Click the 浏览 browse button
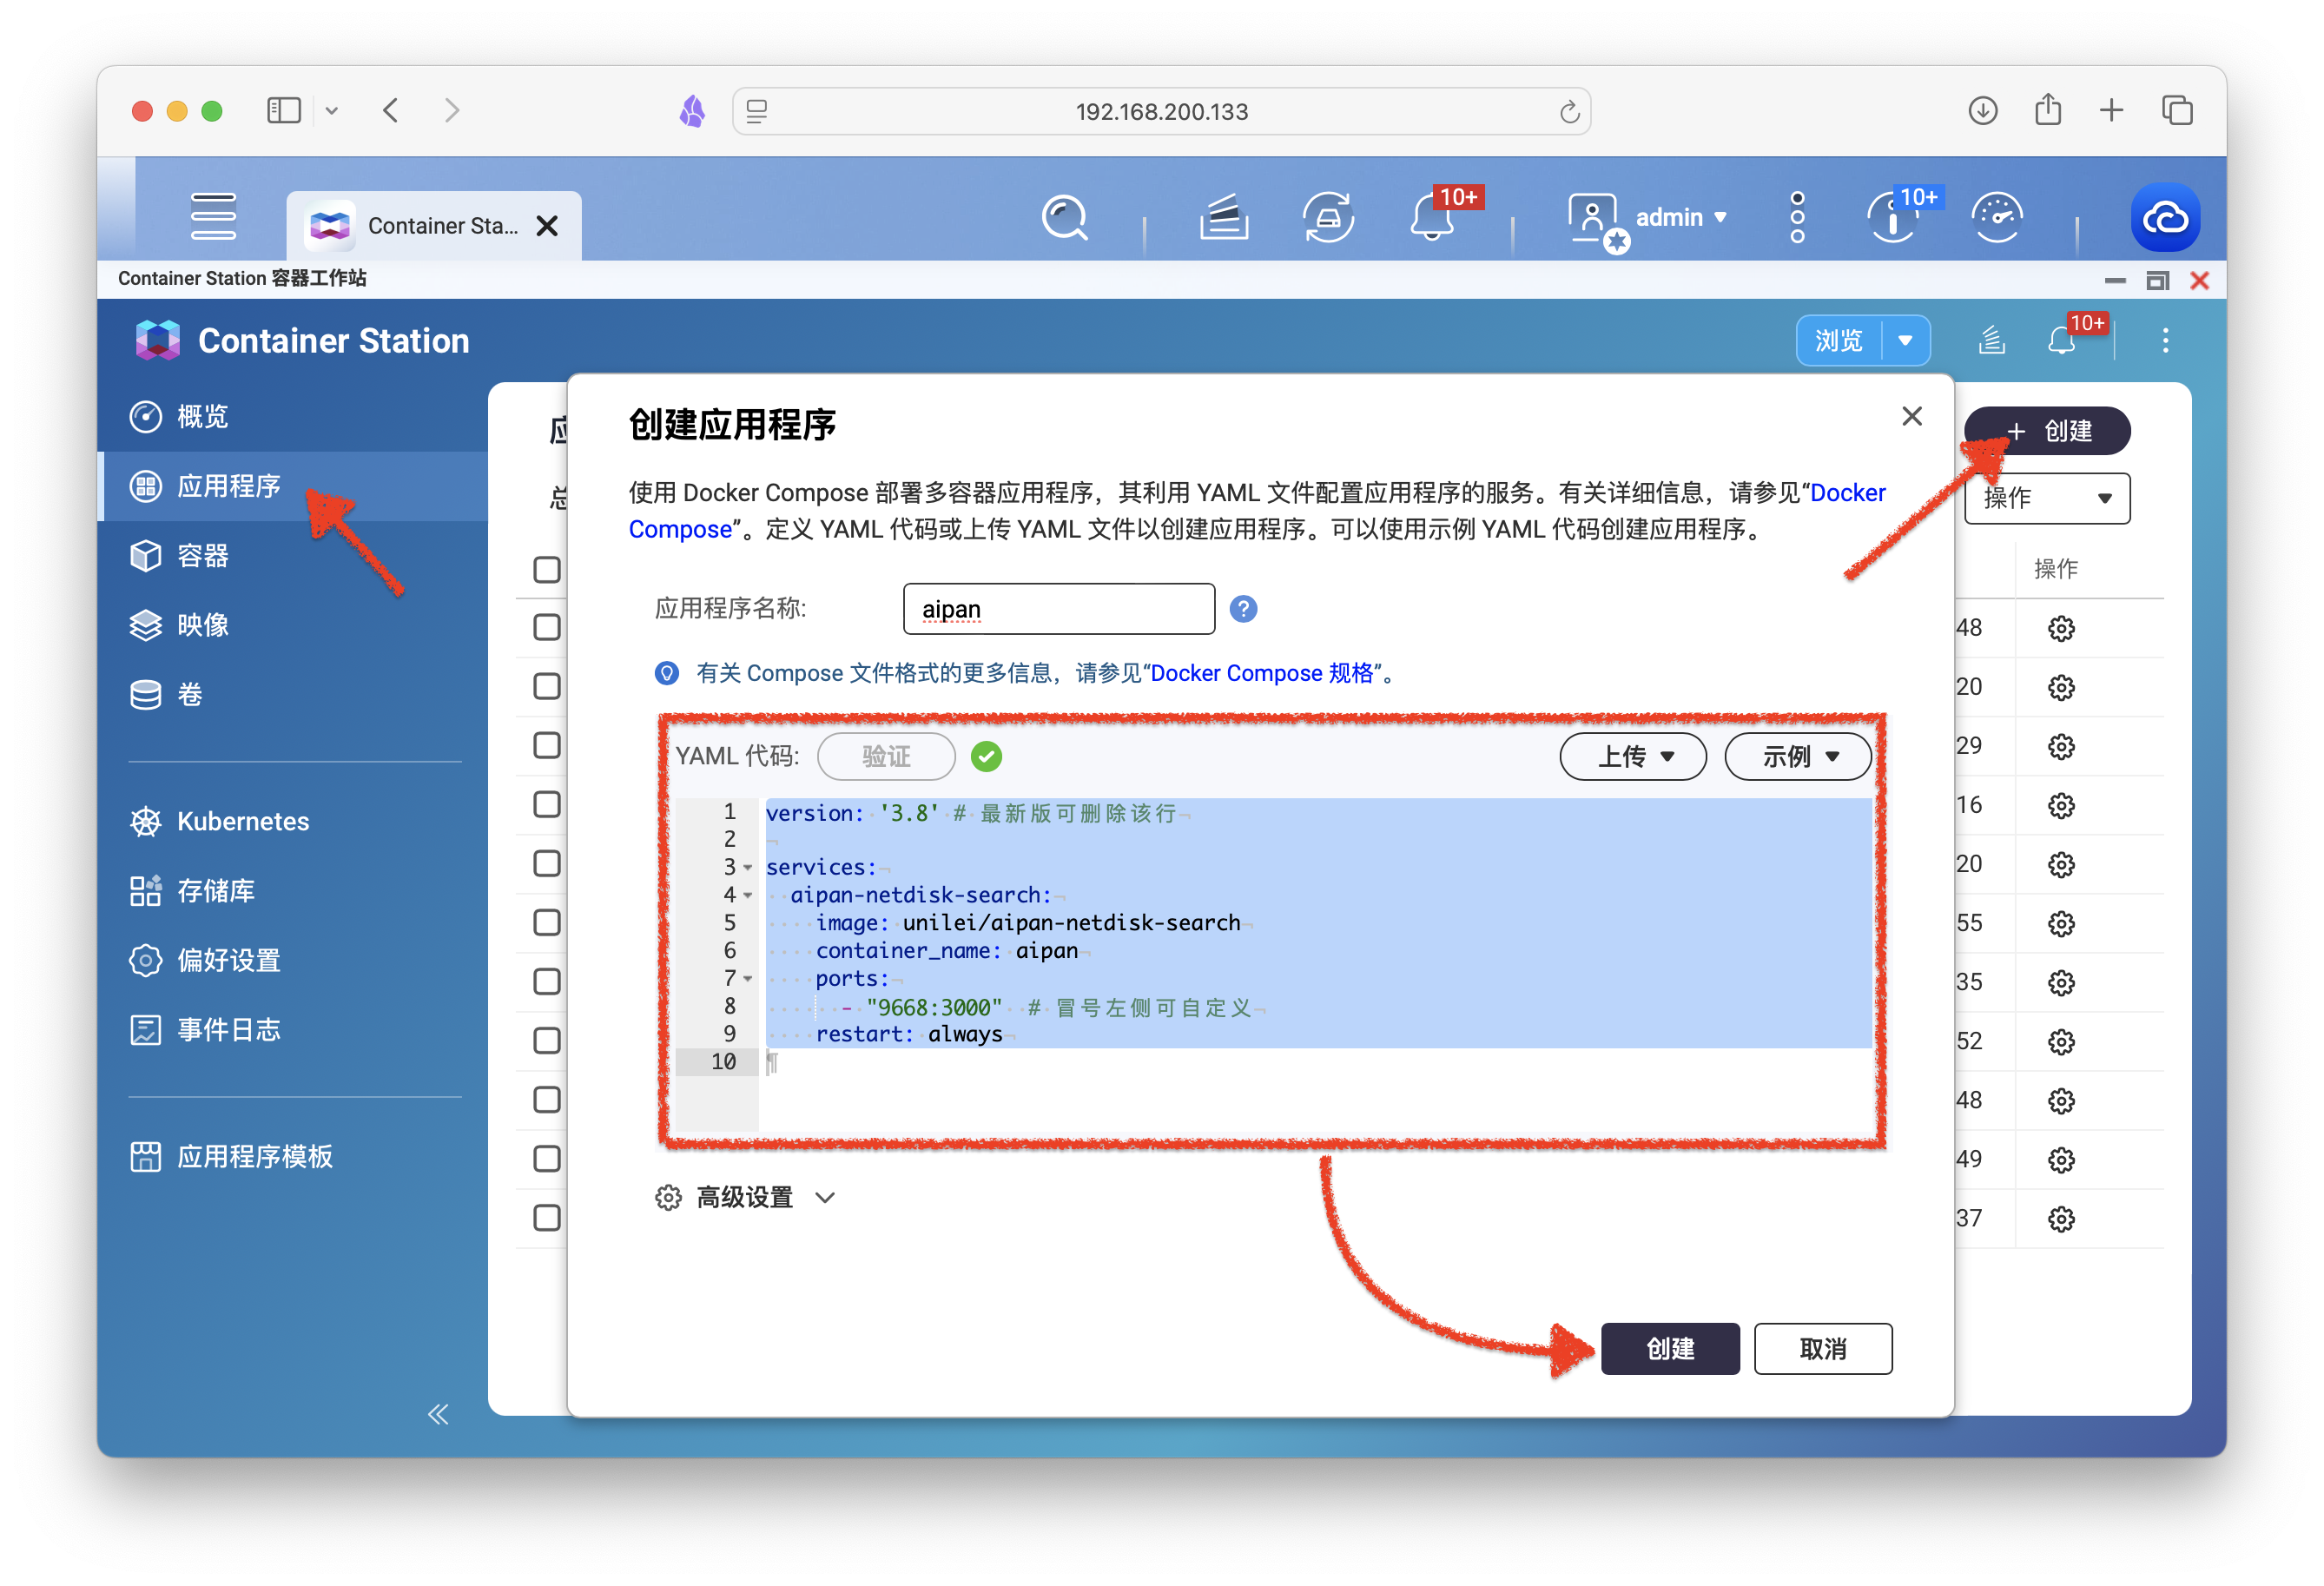 point(1839,341)
